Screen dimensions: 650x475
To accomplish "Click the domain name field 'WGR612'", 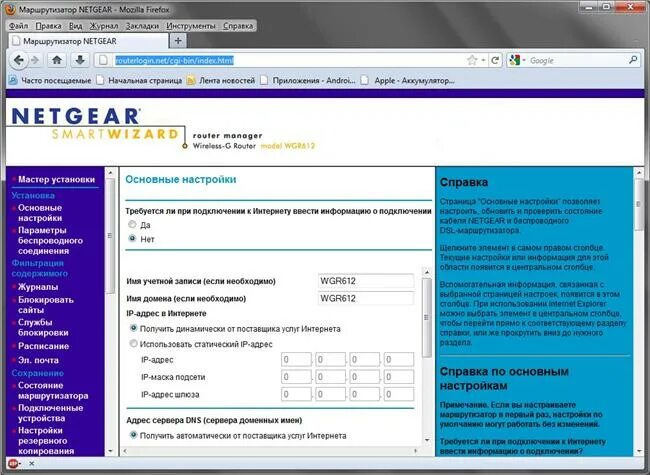I will coord(366,298).
